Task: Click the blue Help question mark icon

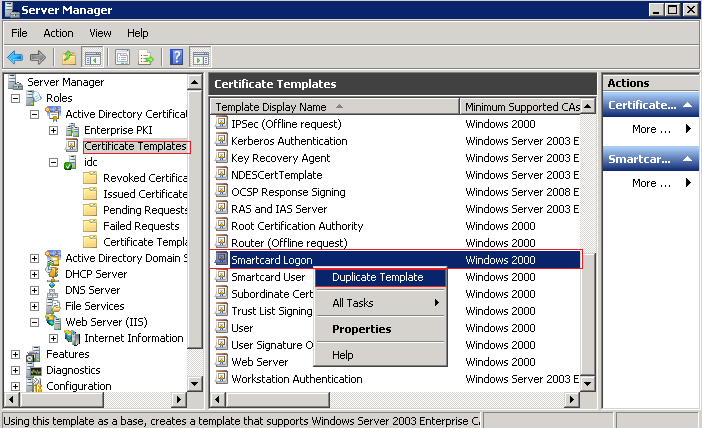Action: click(x=177, y=57)
